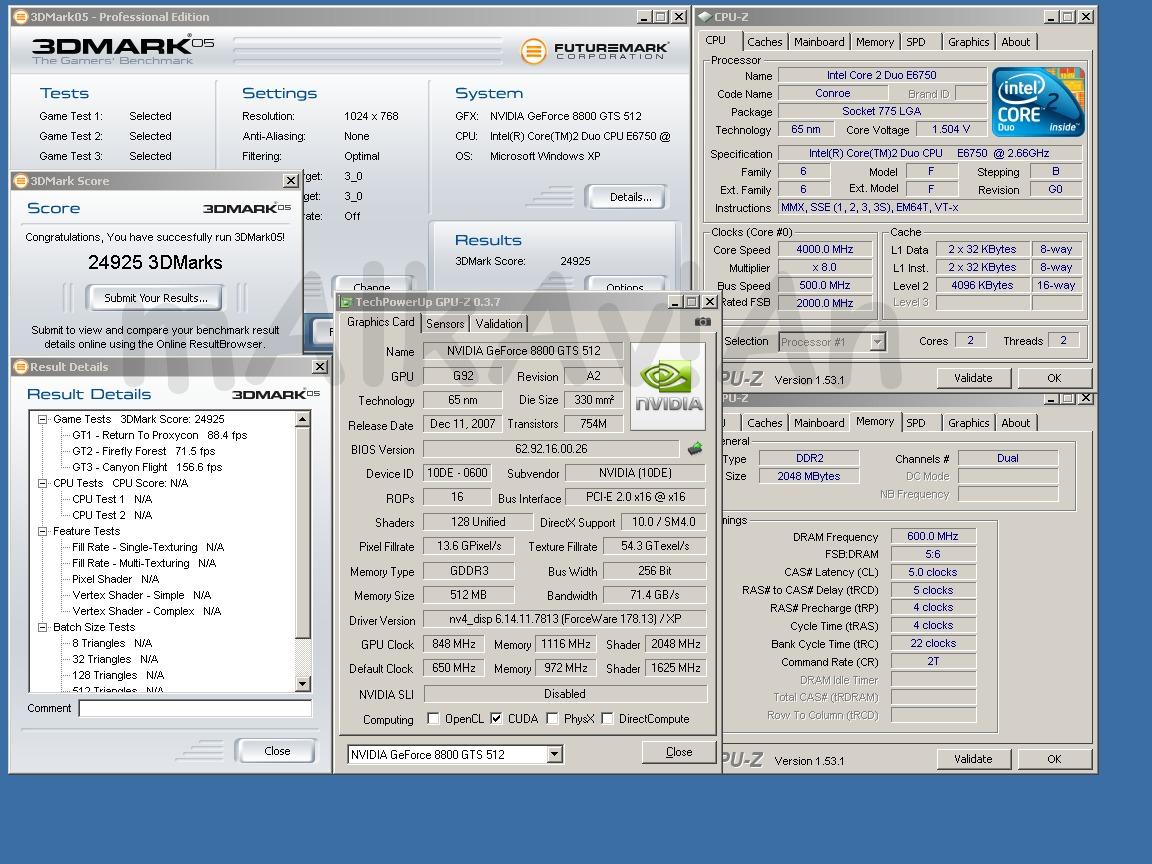Minimize the TechPowerUp GPU-Z window

point(674,302)
